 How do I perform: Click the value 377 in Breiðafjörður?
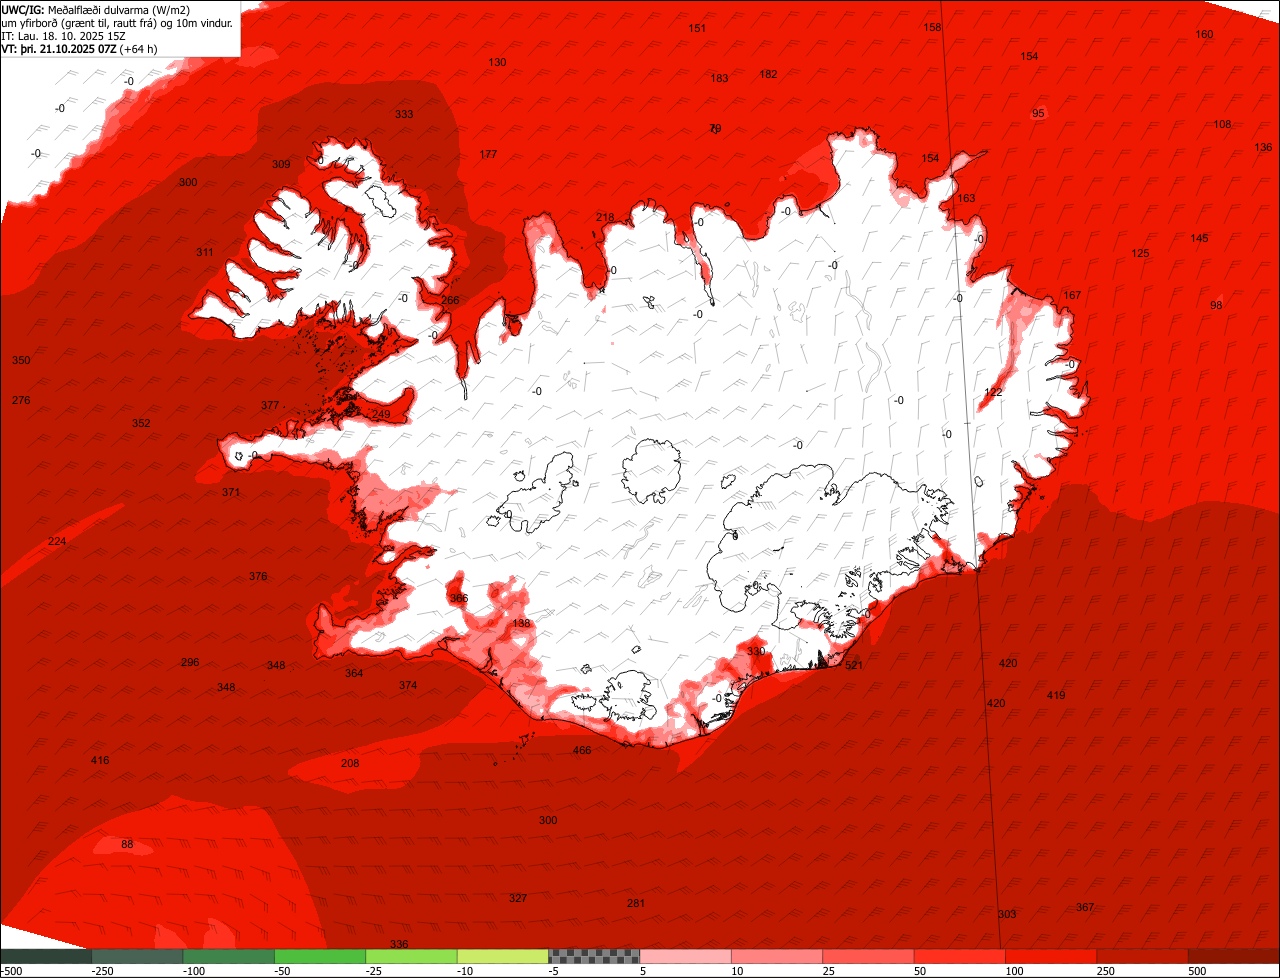click(x=270, y=406)
